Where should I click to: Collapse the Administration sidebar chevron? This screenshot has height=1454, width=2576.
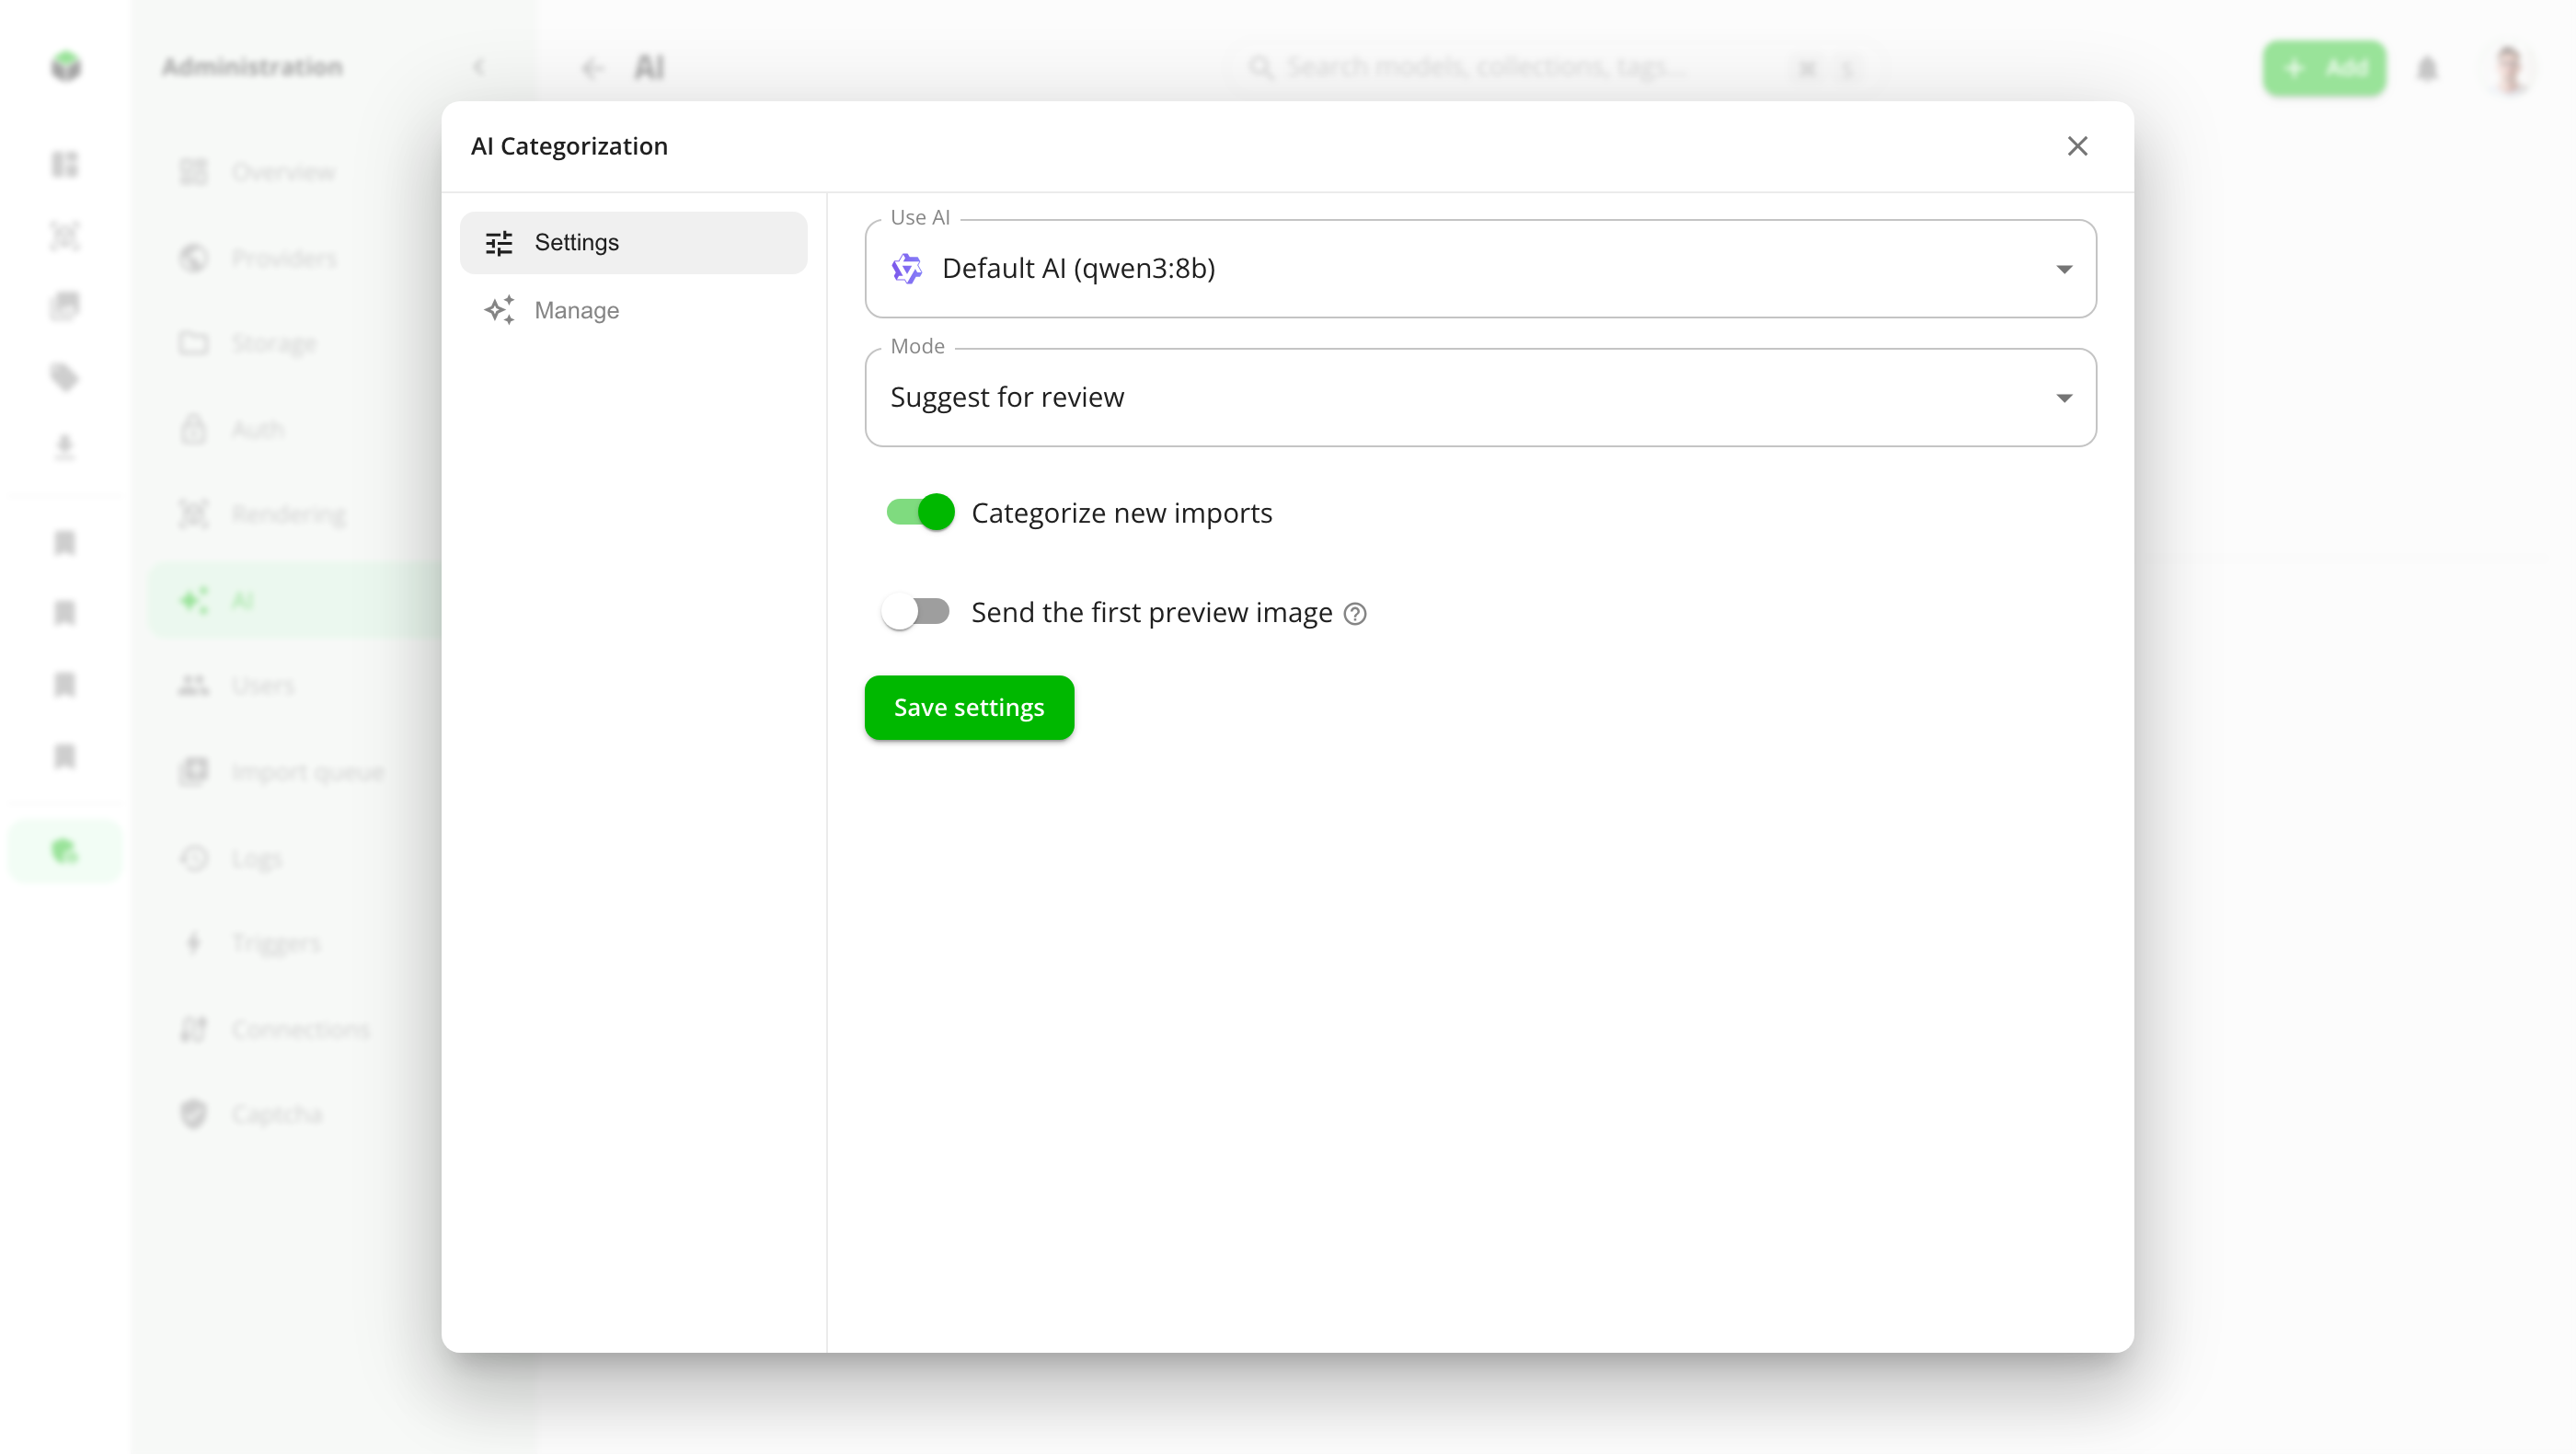pos(478,67)
